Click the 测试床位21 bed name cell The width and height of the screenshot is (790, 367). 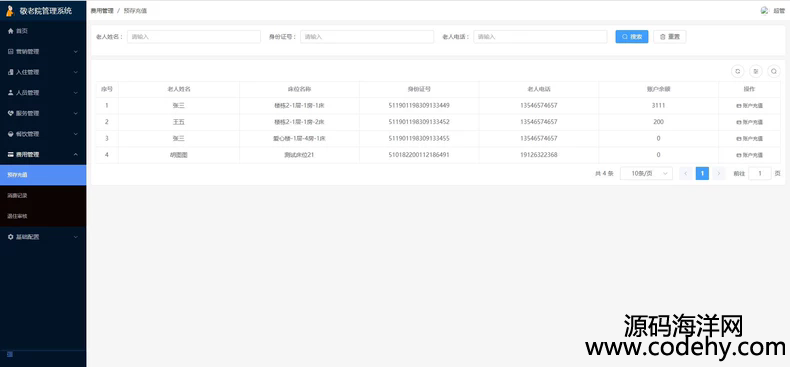coord(299,155)
